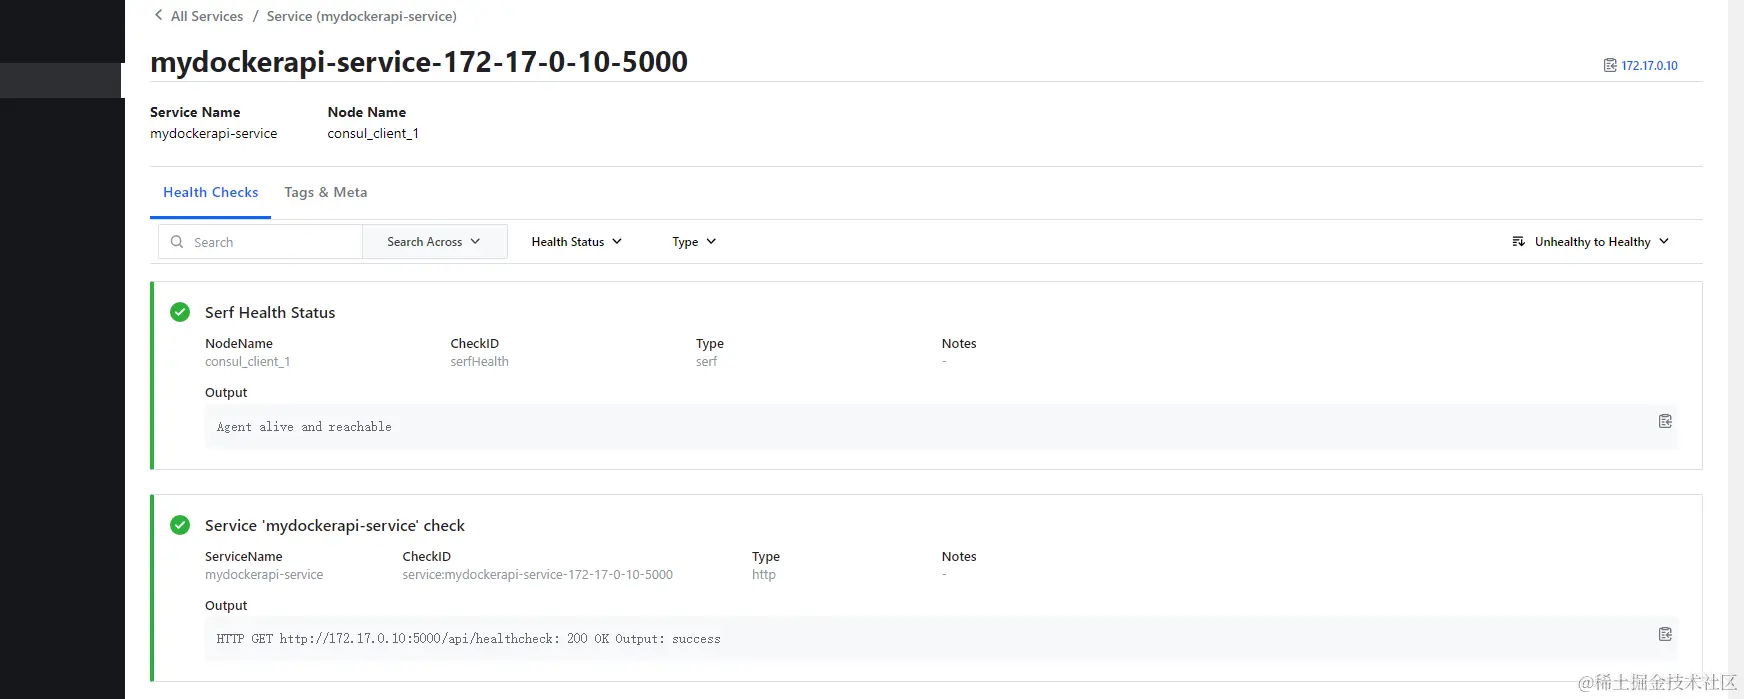Copy Serf Health Status output icon

coord(1665,421)
